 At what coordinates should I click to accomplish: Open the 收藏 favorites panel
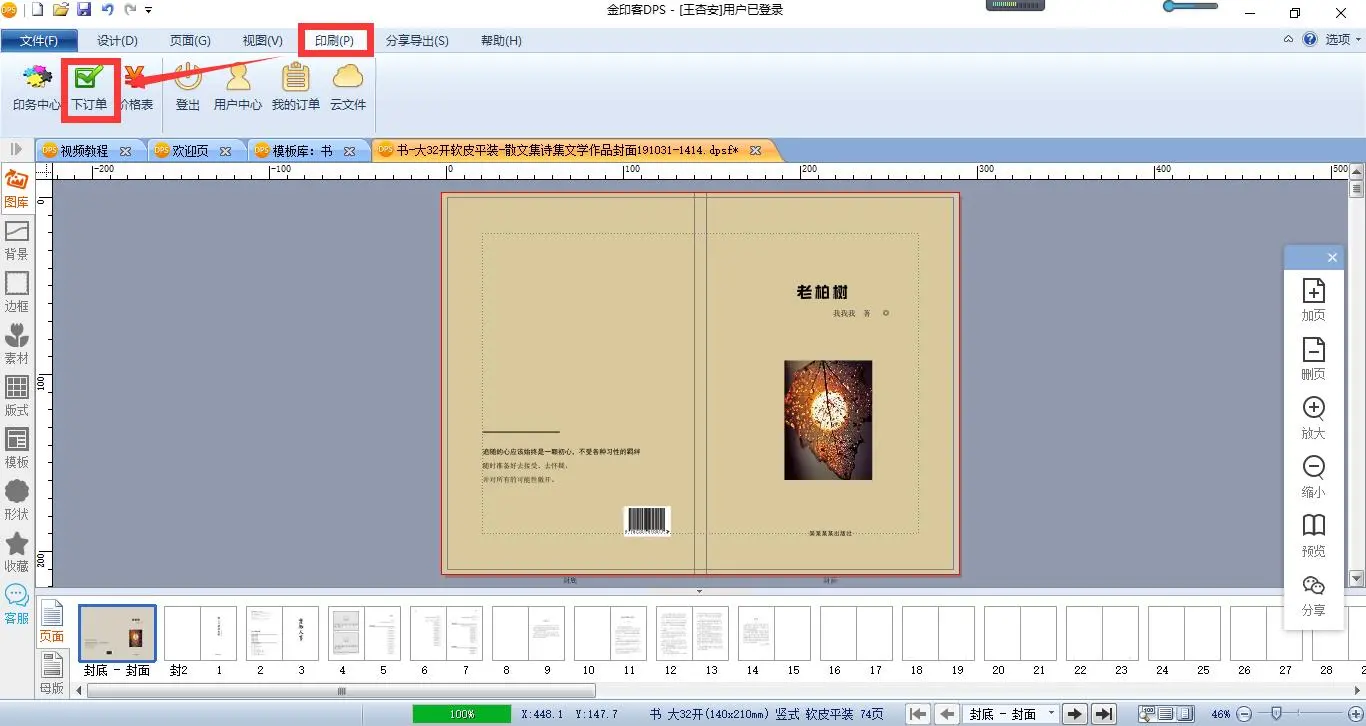click(17, 553)
